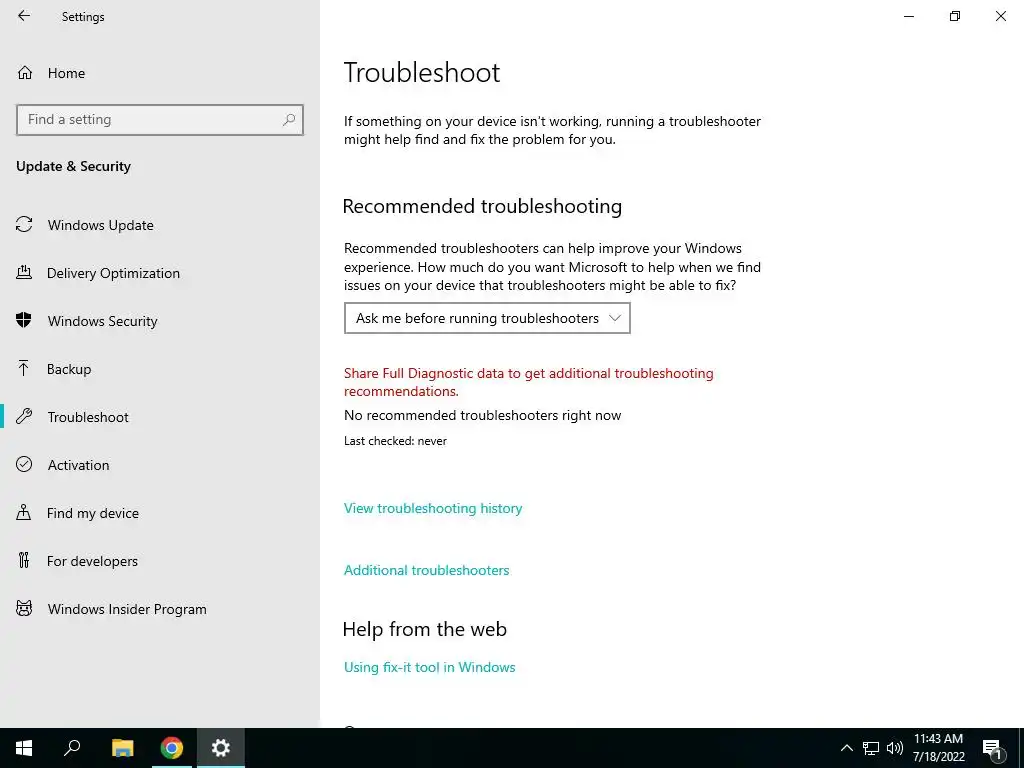The width and height of the screenshot is (1024, 768).
Task: Open Using fix-it tool in Windows link
Action: [430, 667]
